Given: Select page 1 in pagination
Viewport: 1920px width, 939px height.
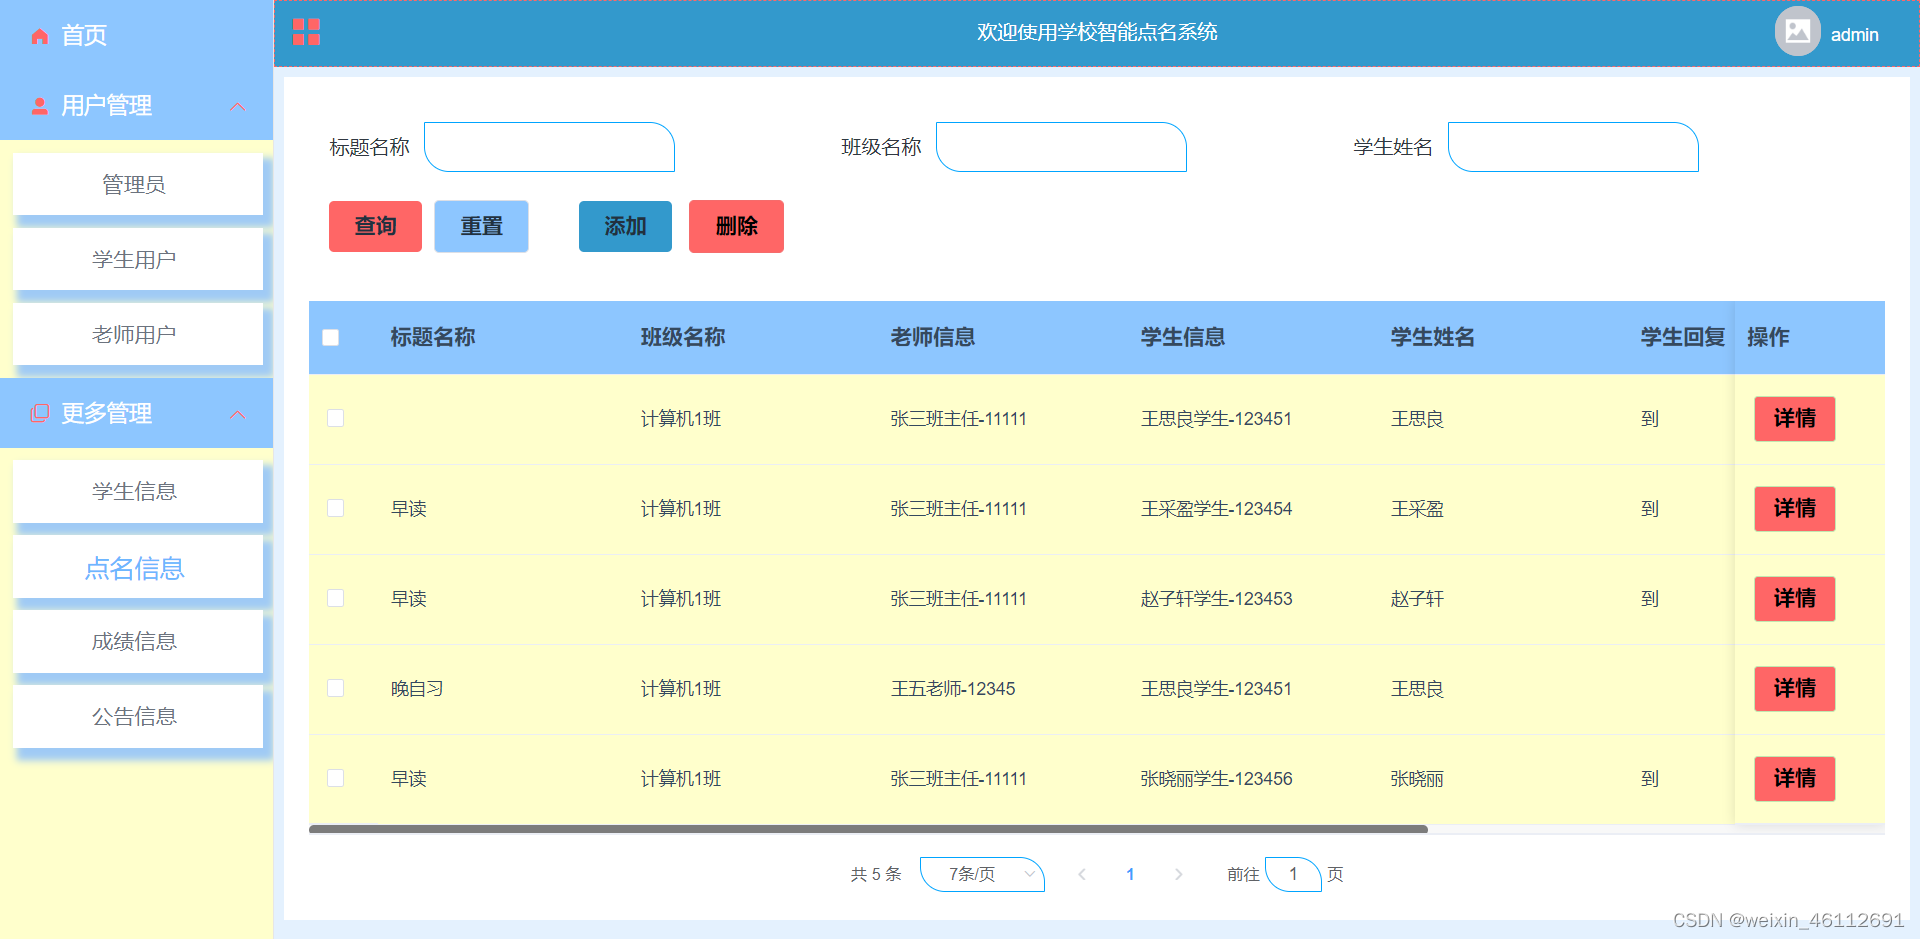Looking at the screenshot, I should point(1130,874).
